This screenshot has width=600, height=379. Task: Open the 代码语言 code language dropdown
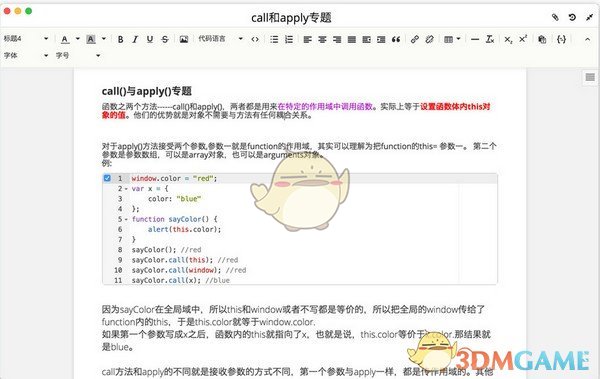220,39
